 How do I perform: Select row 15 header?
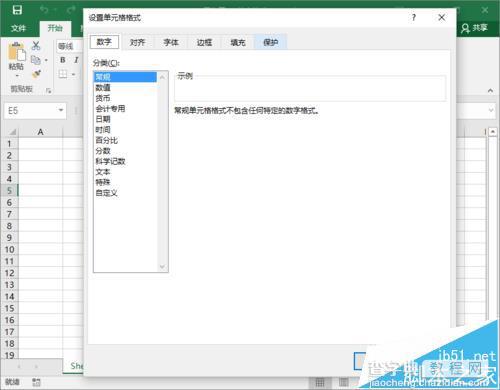tap(9, 308)
